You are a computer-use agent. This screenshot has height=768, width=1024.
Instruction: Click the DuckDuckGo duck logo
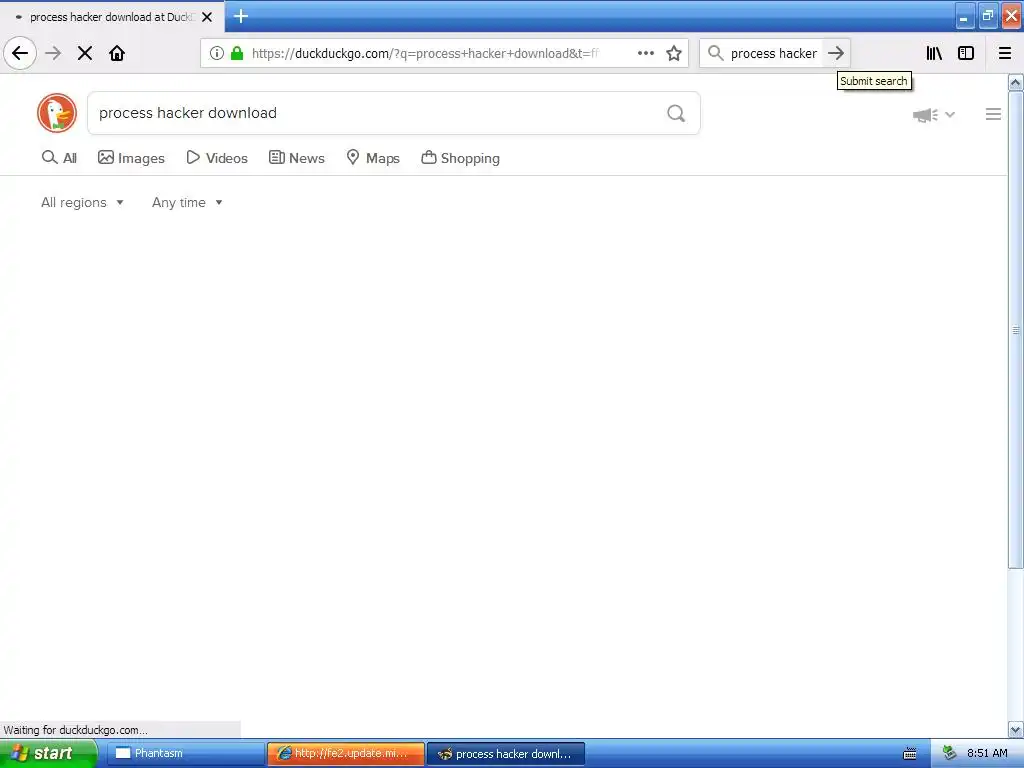click(57, 113)
